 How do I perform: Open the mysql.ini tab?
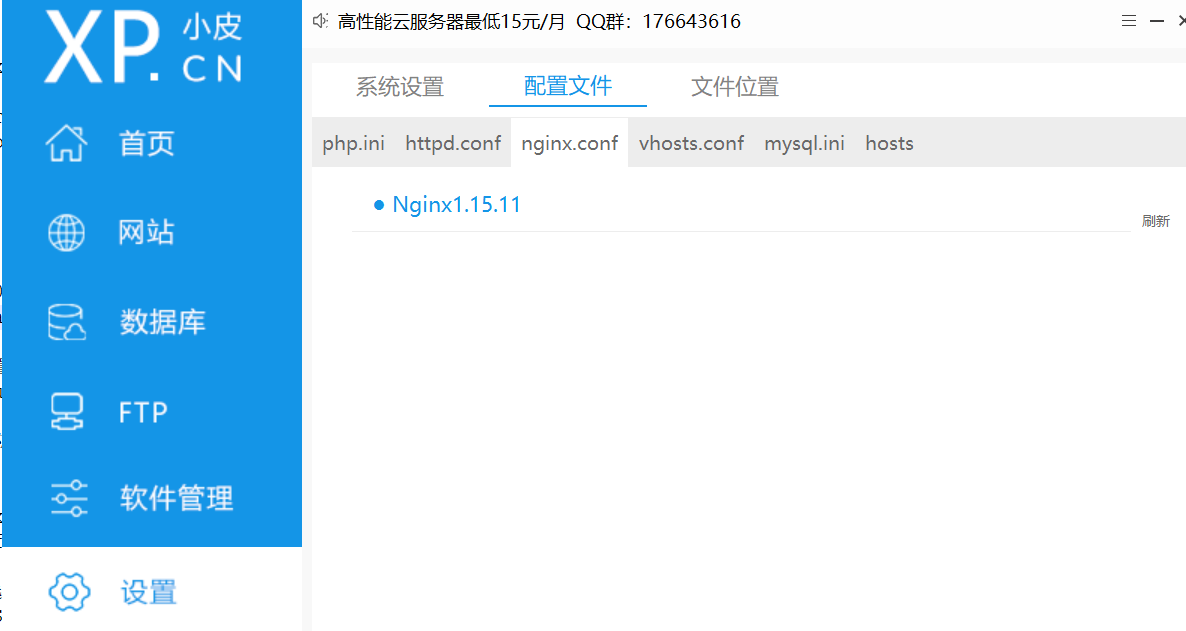(x=804, y=143)
